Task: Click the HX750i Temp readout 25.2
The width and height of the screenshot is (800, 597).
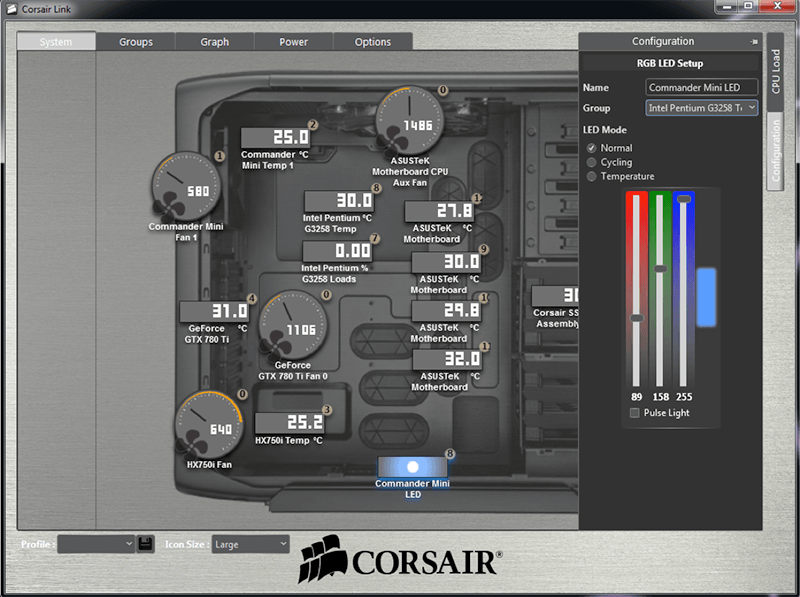Action: coord(290,422)
